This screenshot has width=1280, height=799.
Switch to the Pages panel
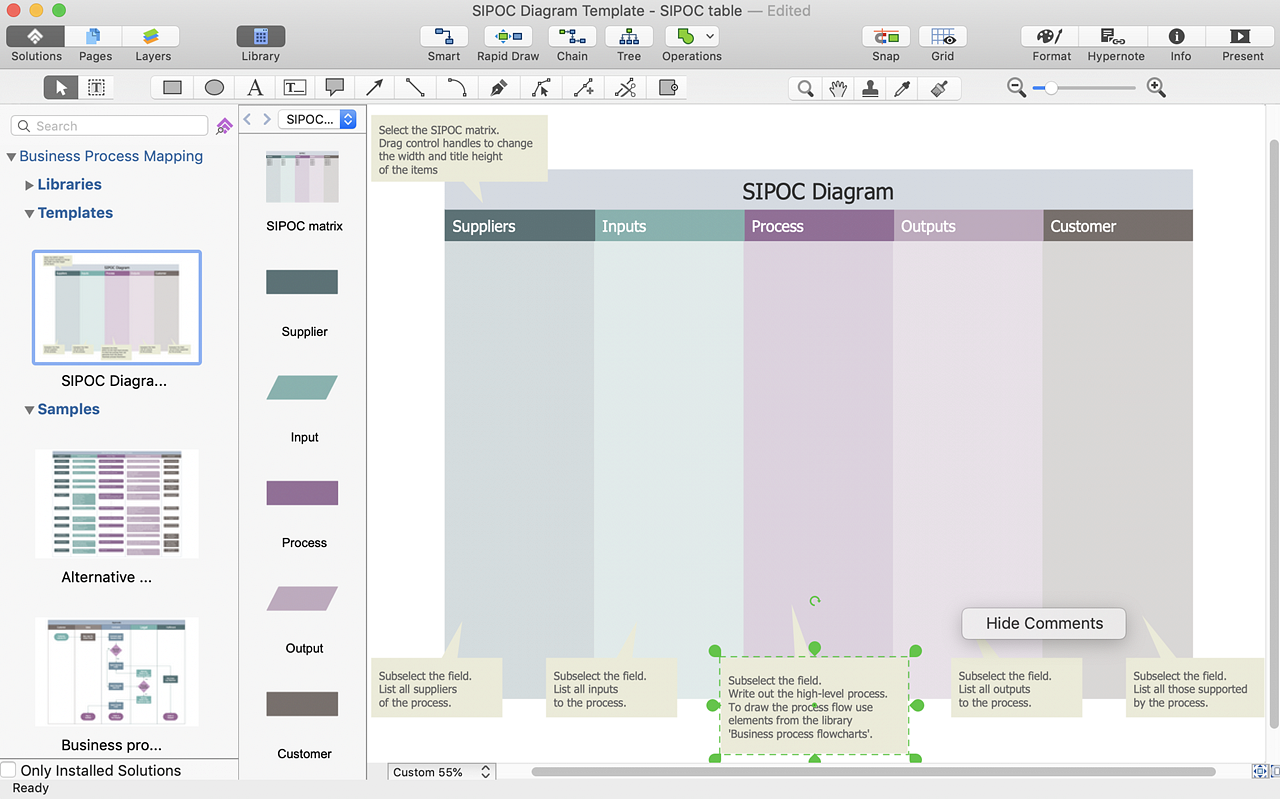(x=94, y=40)
